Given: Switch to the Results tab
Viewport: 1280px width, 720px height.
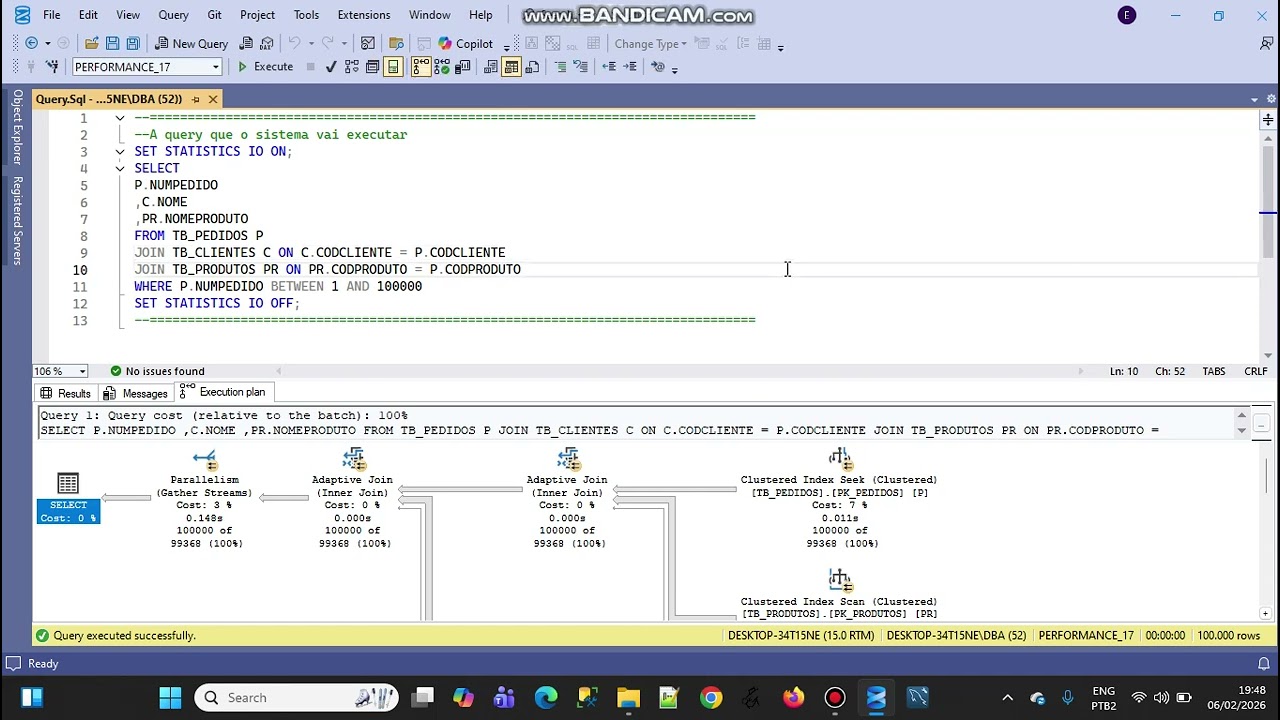Looking at the screenshot, I should pos(65,393).
